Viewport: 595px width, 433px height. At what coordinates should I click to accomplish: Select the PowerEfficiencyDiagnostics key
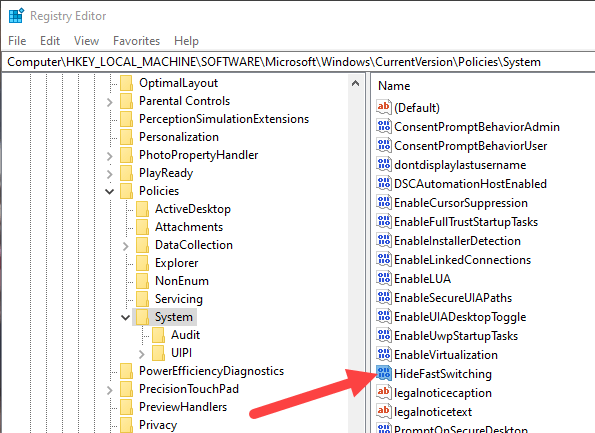pos(211,371)
